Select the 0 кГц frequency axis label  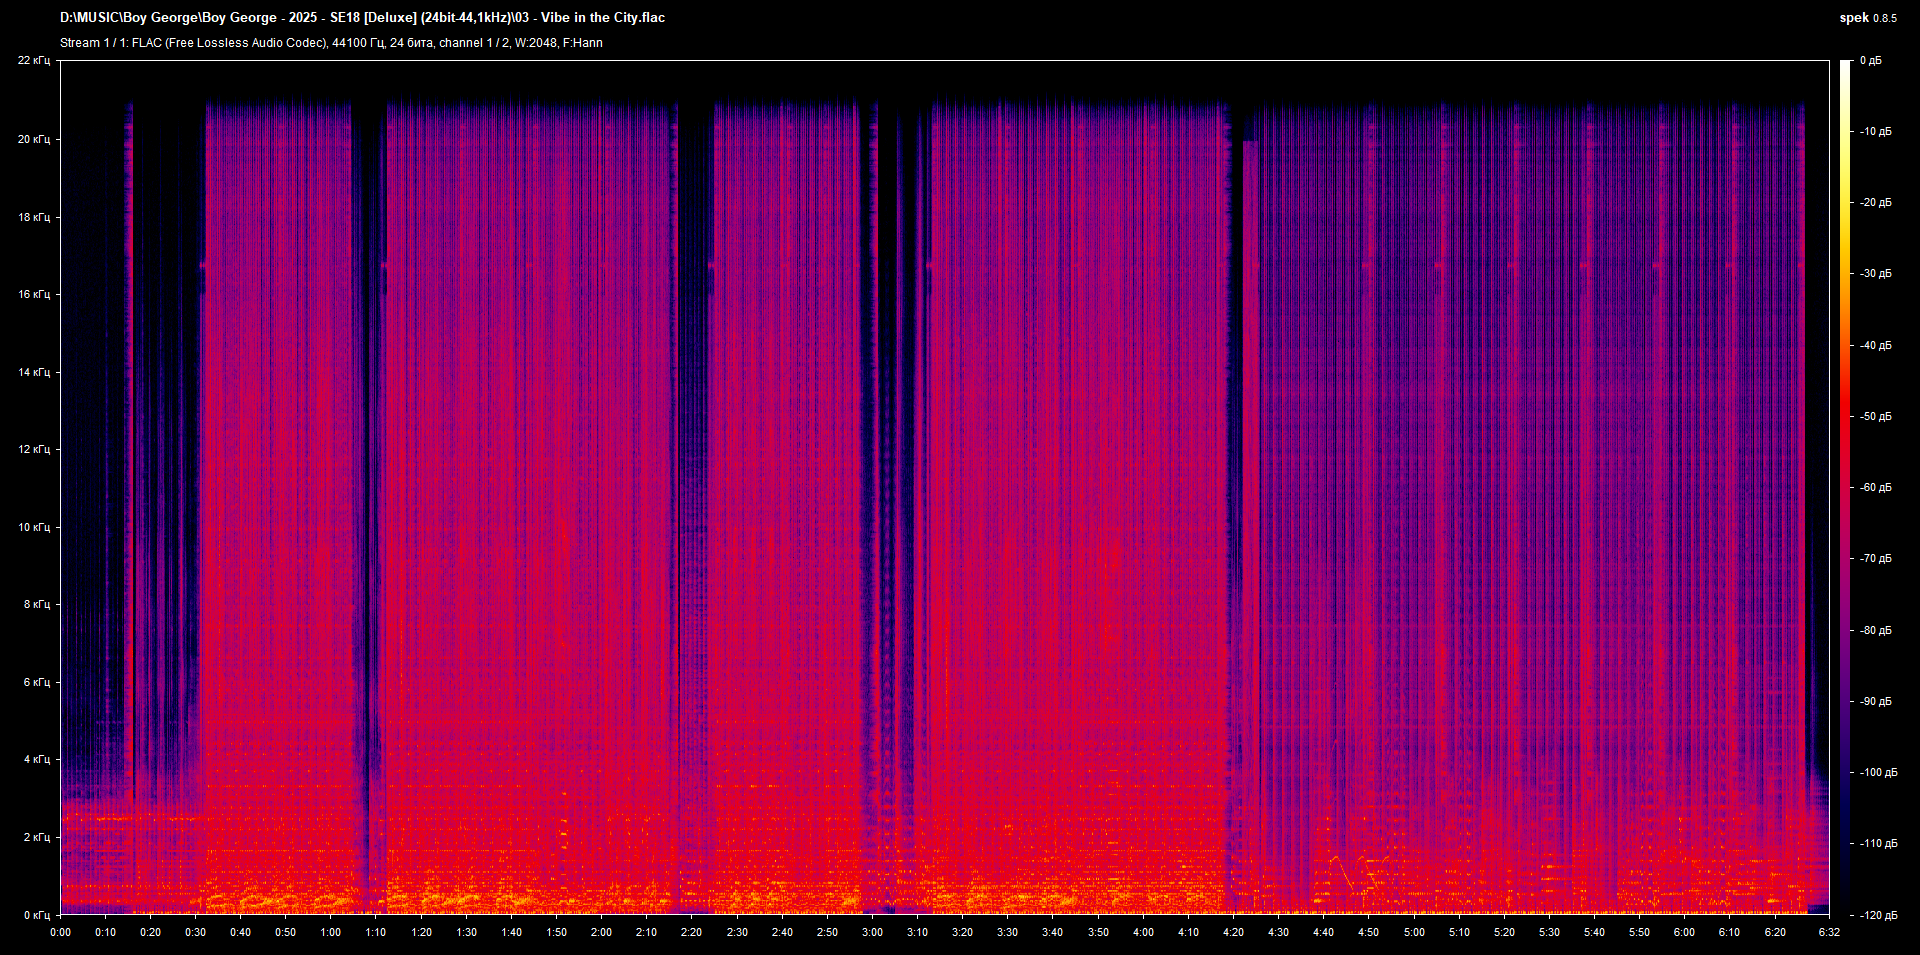pyautogui.click(x=37, y=915)
